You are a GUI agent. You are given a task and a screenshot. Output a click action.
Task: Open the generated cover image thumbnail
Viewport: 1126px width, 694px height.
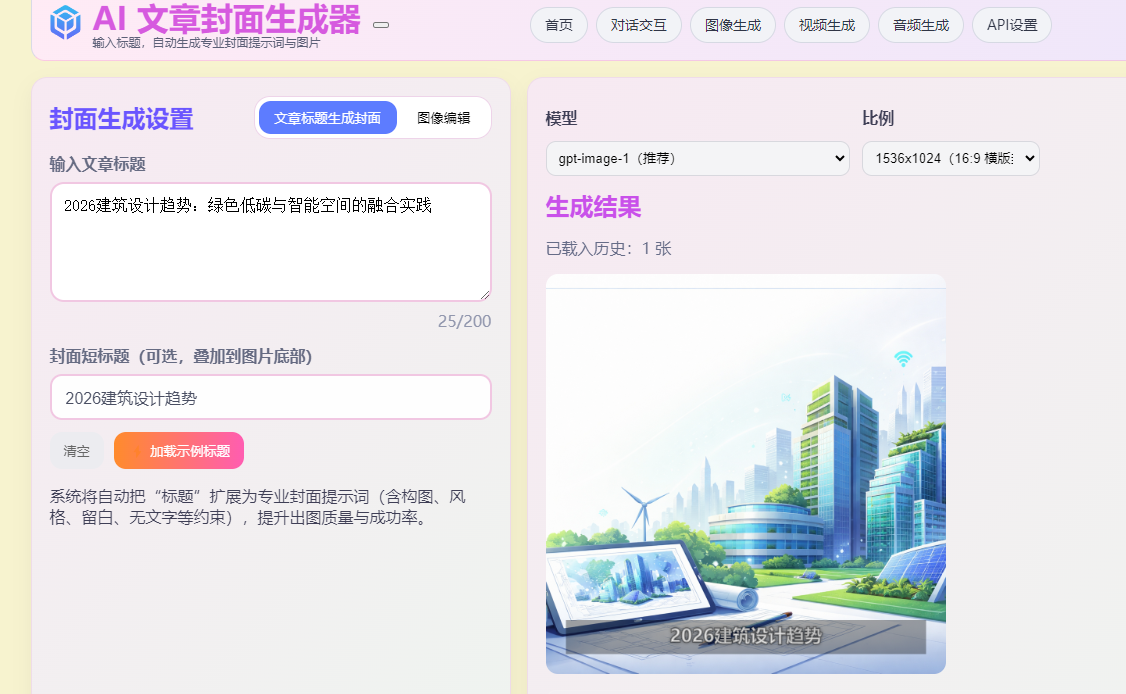745,473
